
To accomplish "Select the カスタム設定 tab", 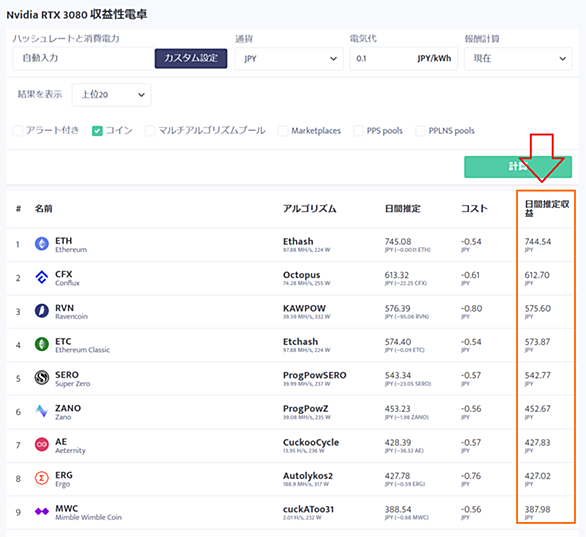I will point(191,58).
